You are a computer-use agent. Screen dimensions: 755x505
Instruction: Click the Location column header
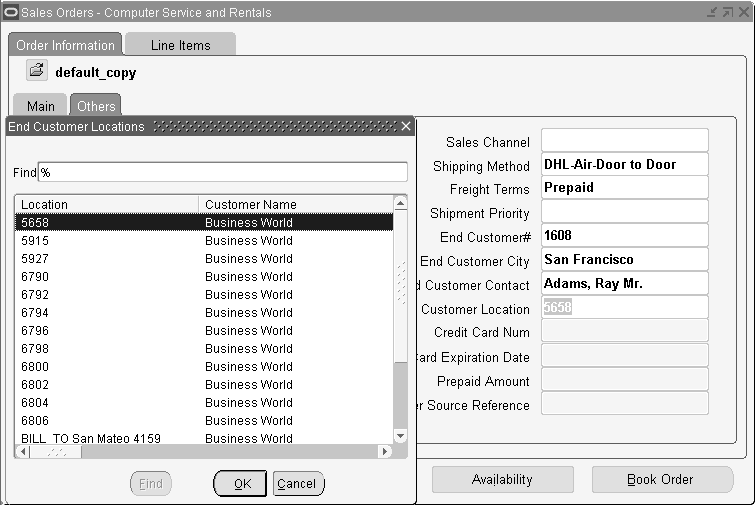coord(107,205)
